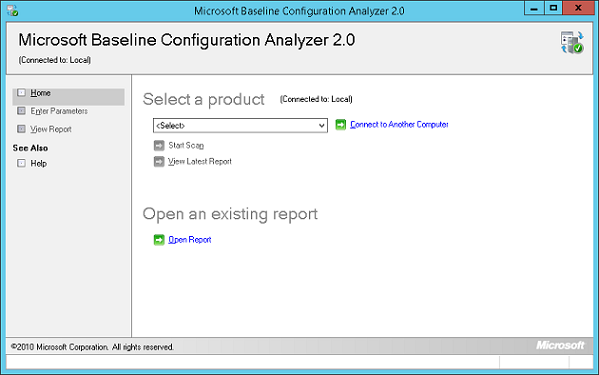The image size is (599, 375).
Task: Click the 'Open an existing report' heading
Action: 230,214
